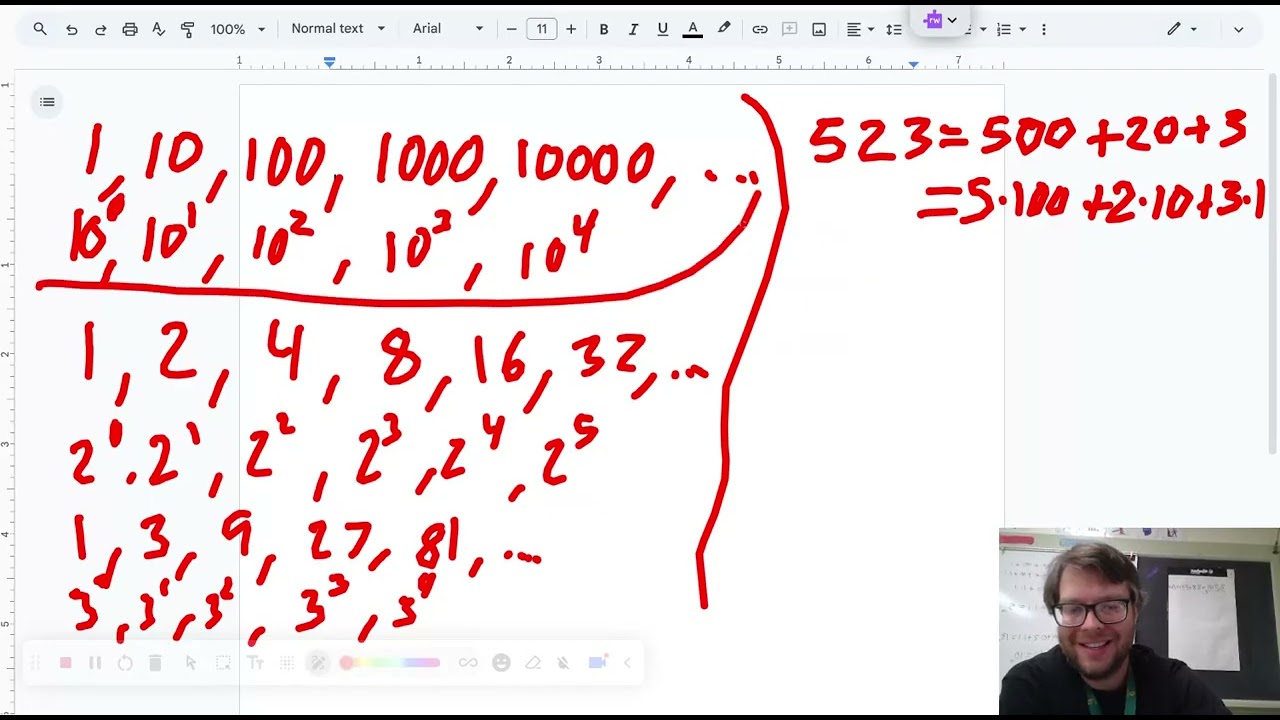Redo the last undone action
The height and width of the screenshot is (720, 1280).
coord(100,29)
